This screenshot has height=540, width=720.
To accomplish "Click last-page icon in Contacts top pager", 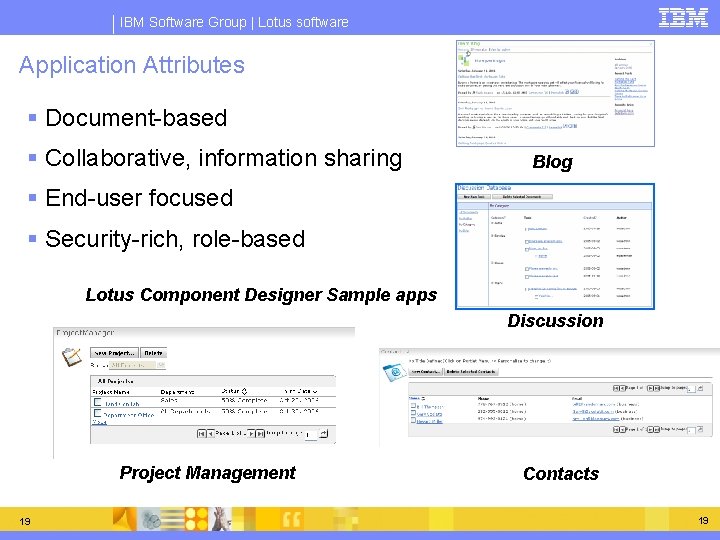I will 657,388.
